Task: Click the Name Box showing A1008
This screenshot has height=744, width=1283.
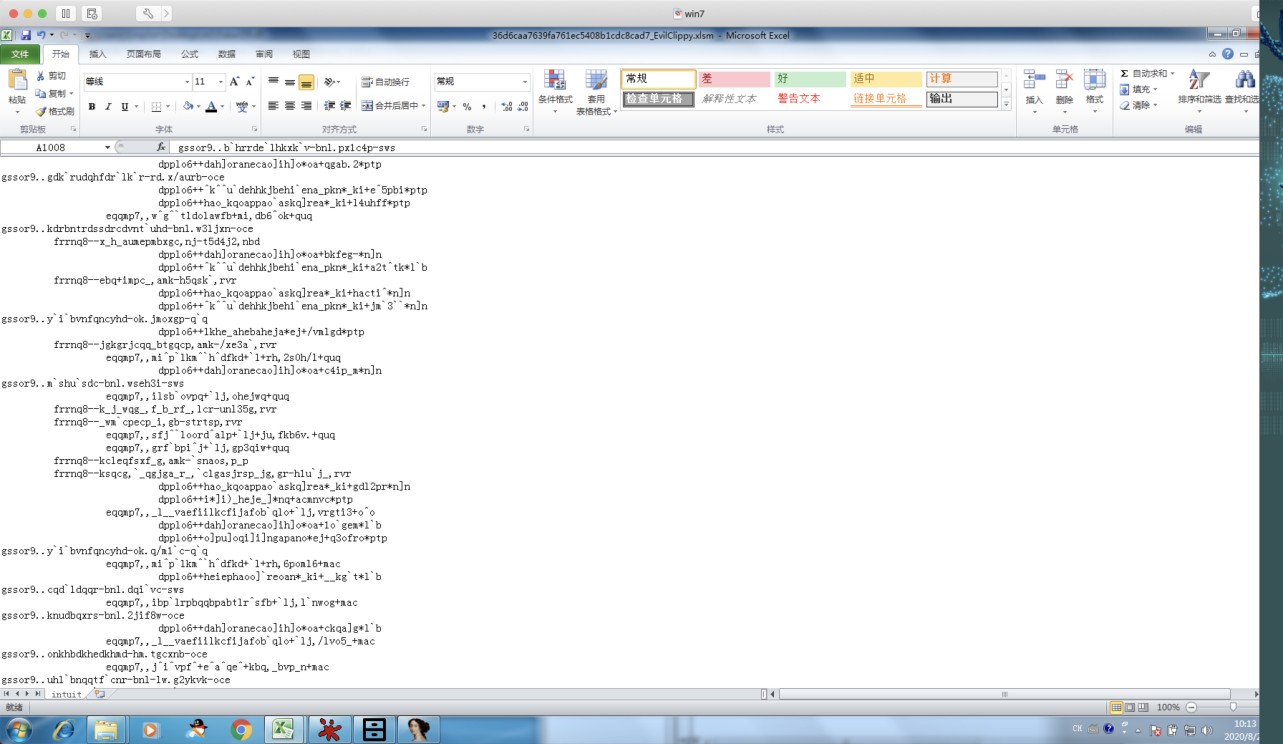Action: pos(51,147)
